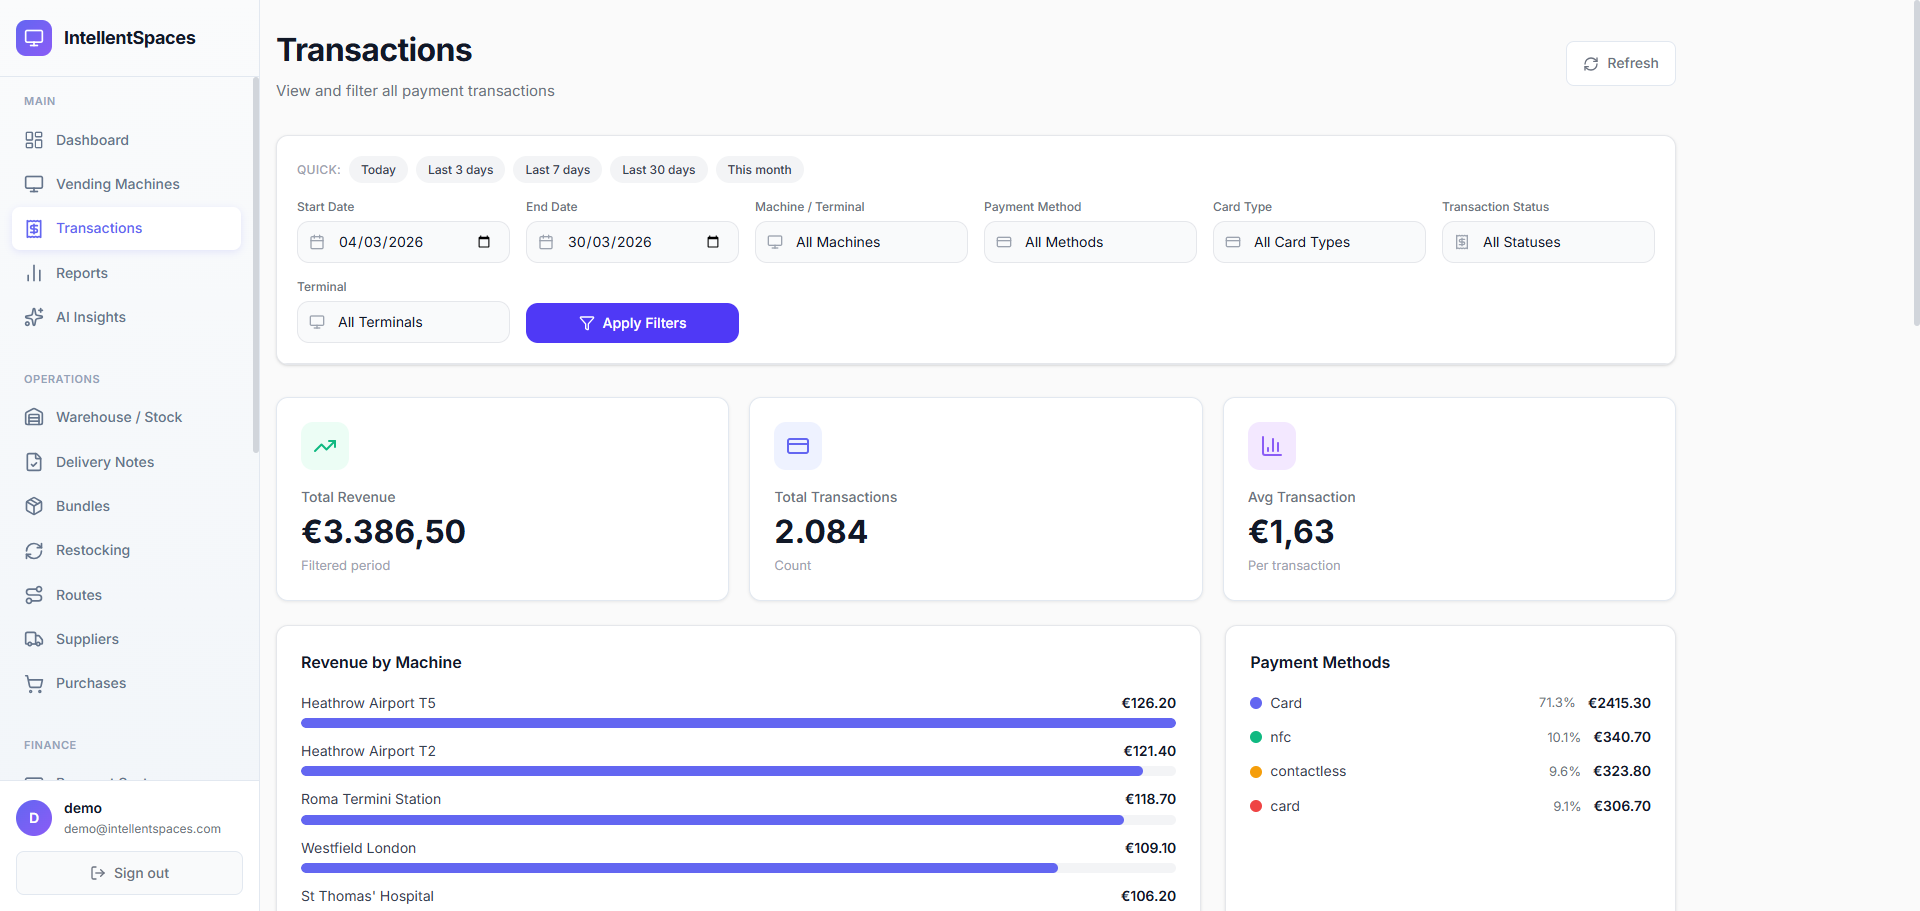The image size is (1920, 911).
Task: Open the End Date calendar picker icon
Action: click(713, 242)
